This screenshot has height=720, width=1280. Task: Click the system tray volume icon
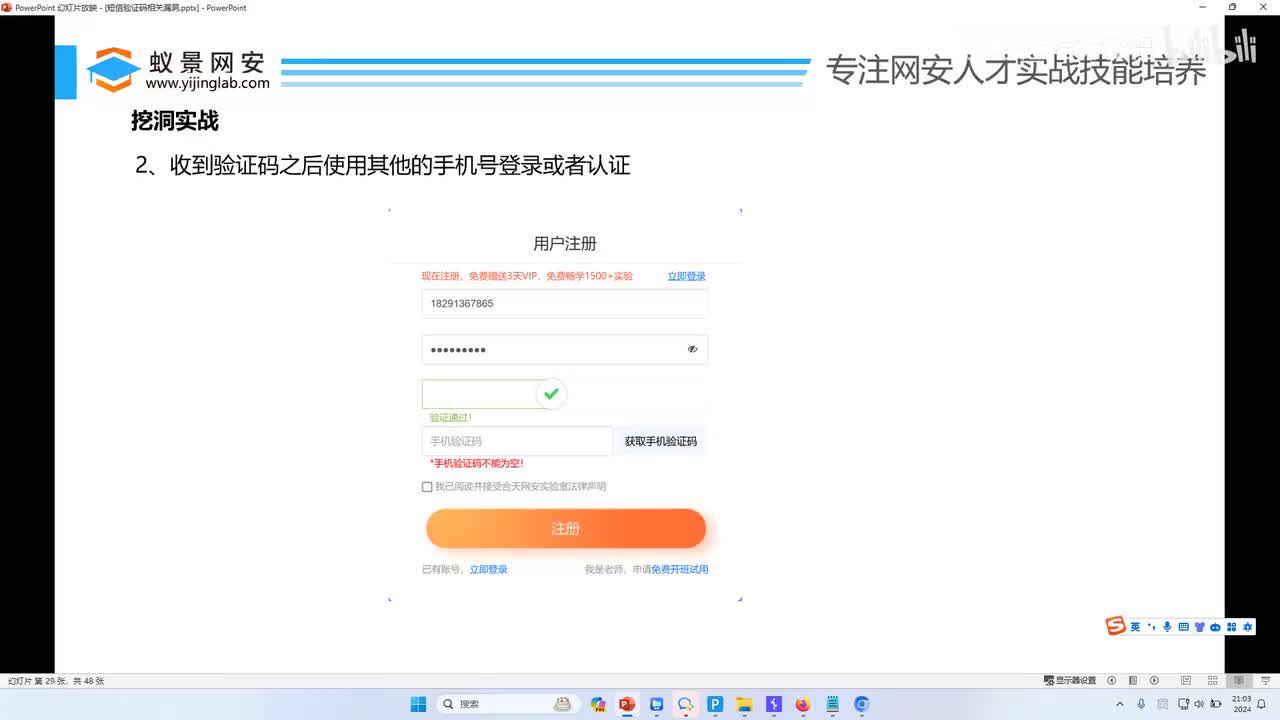tap(1200, 704)
